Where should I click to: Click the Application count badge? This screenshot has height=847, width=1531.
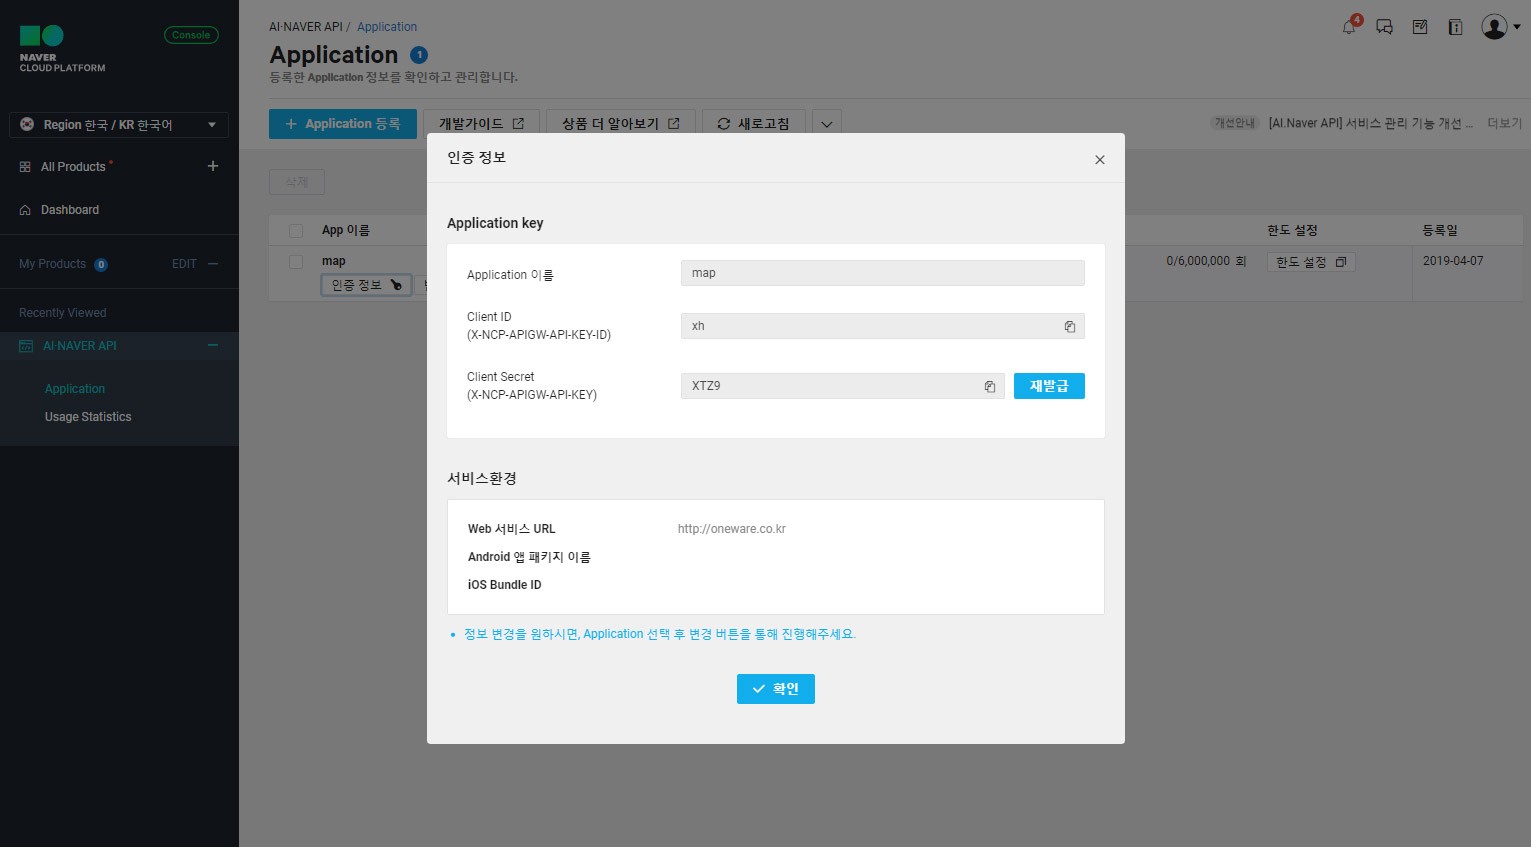pyautogui.click(x=419, y=55)
